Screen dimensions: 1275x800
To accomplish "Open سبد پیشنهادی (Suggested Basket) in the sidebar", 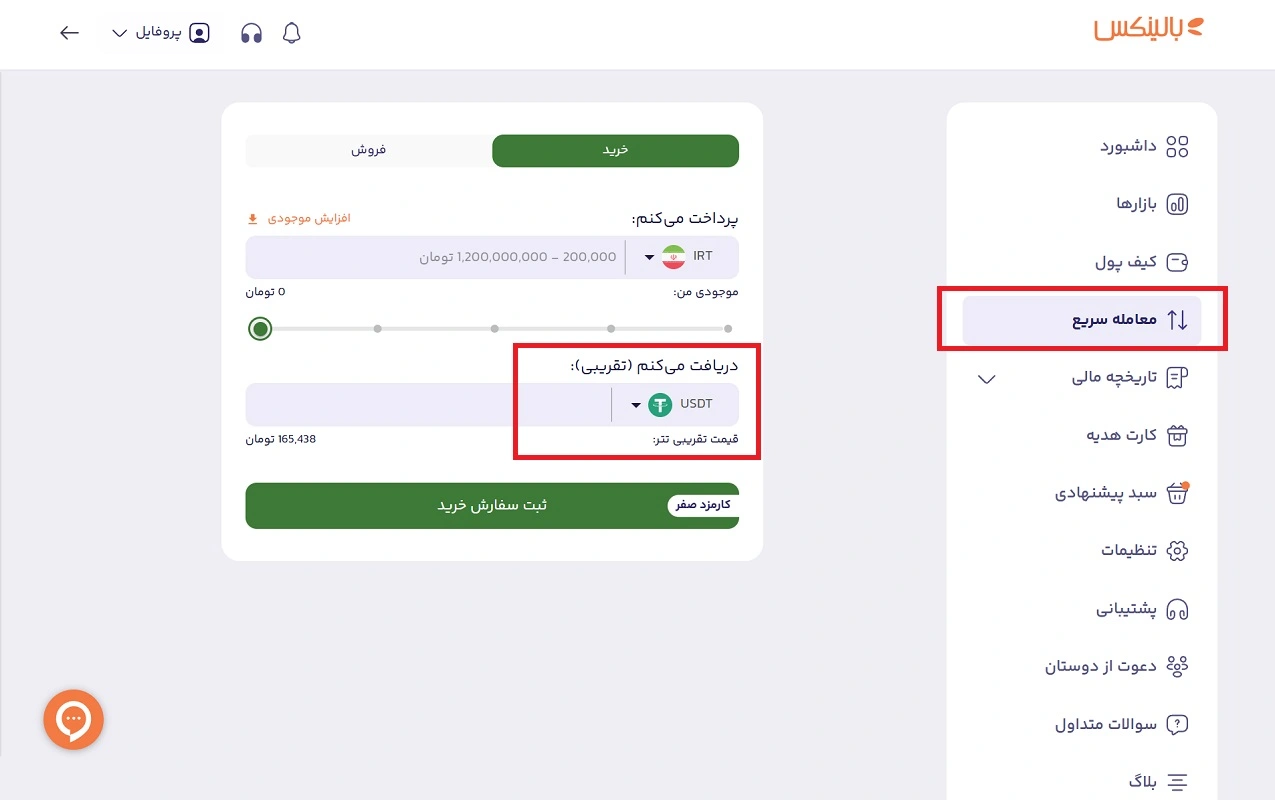I will [x=1130, y=492].
